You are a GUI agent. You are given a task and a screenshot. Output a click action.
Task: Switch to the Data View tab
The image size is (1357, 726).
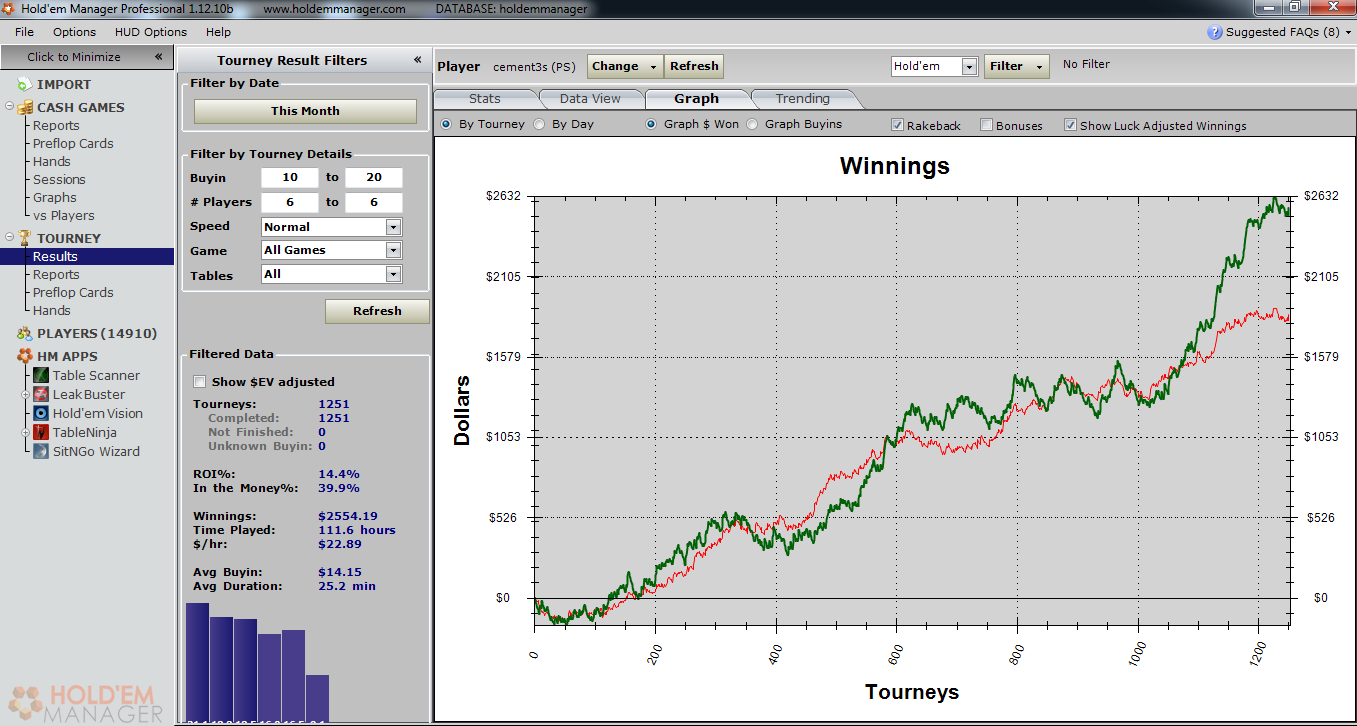(590, 99)
